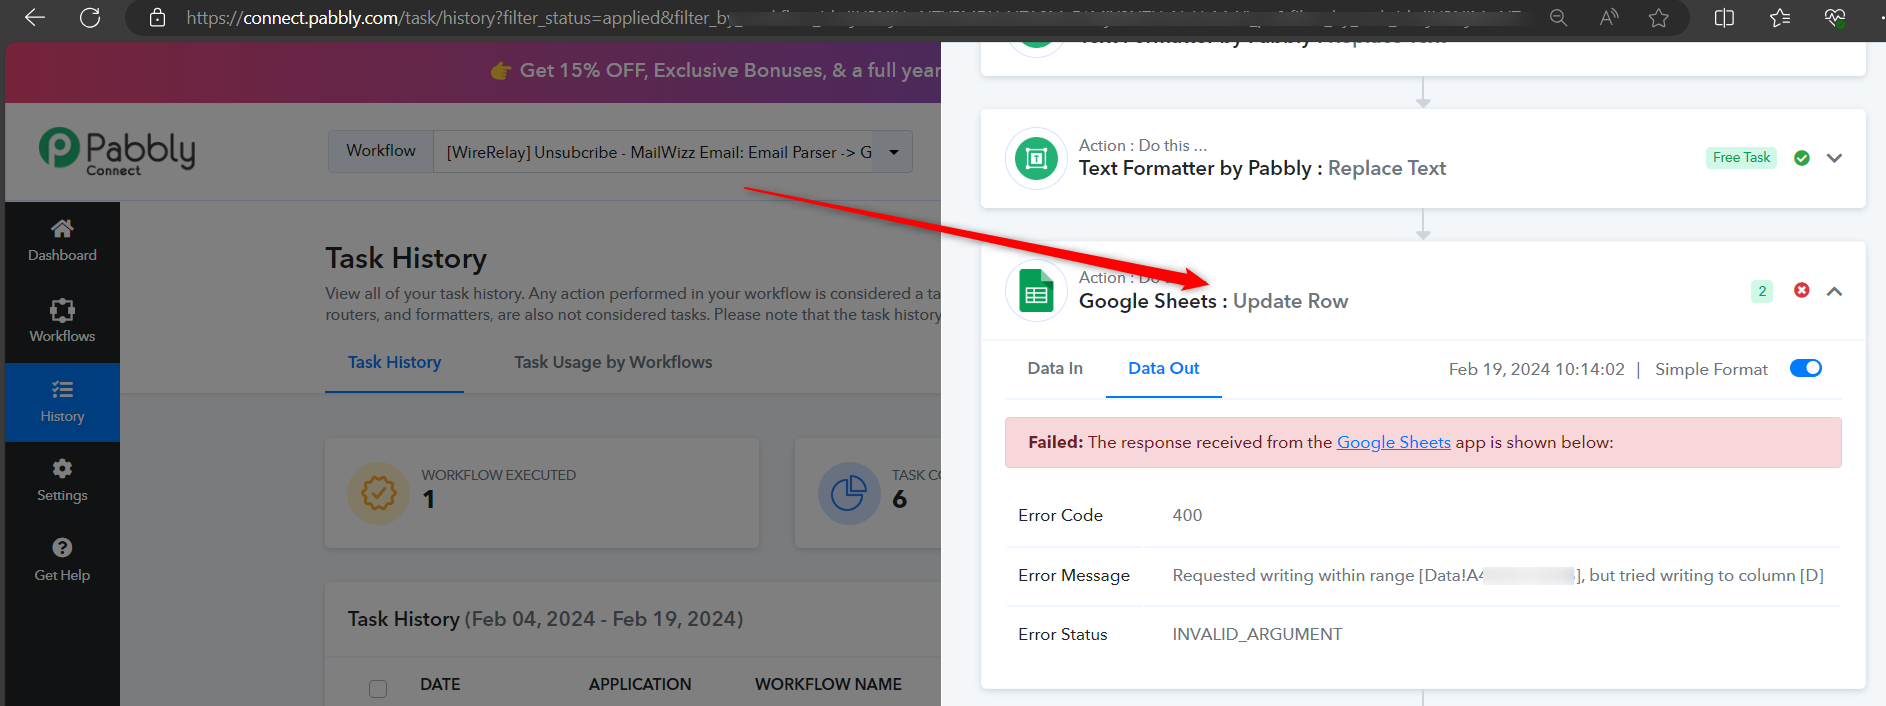Screen dimensions: 1886x706
Task: Open the Dashboard home icon
Action: pyautogui.click(x=62, y=229)
